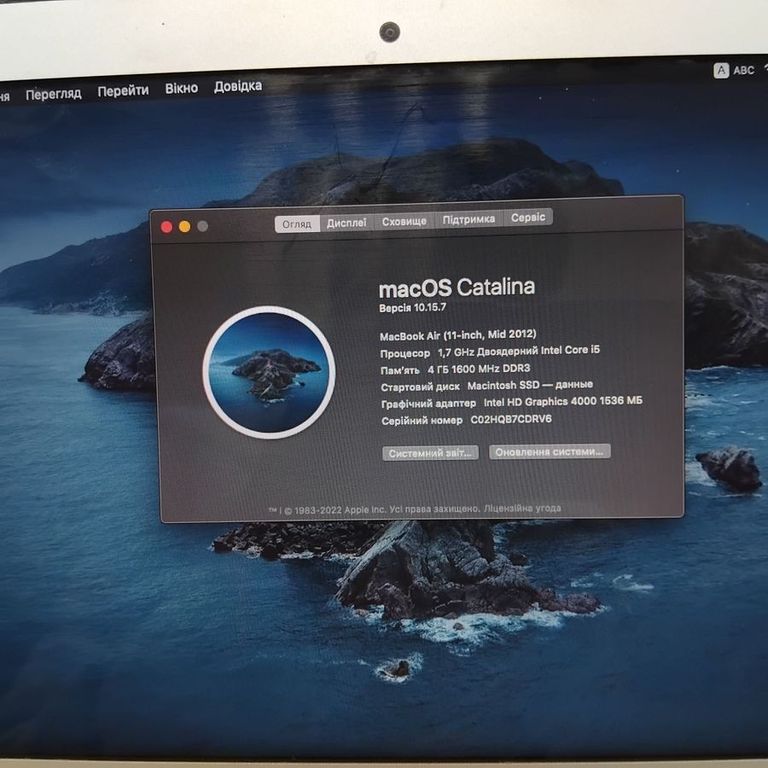Switch to the Сервіс tab

pyautogui.click(x=528, y=217)
